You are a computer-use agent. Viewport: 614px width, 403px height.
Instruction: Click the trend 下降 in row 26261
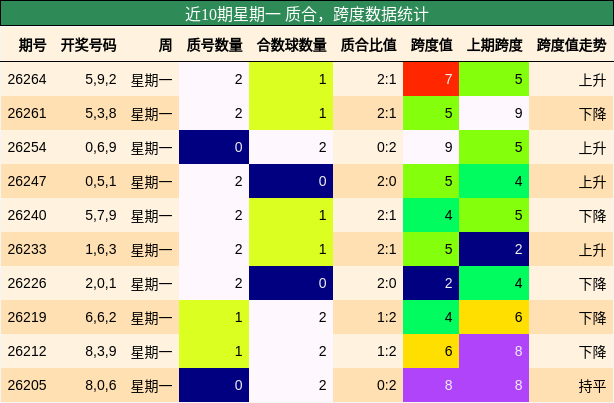(592, 114)
